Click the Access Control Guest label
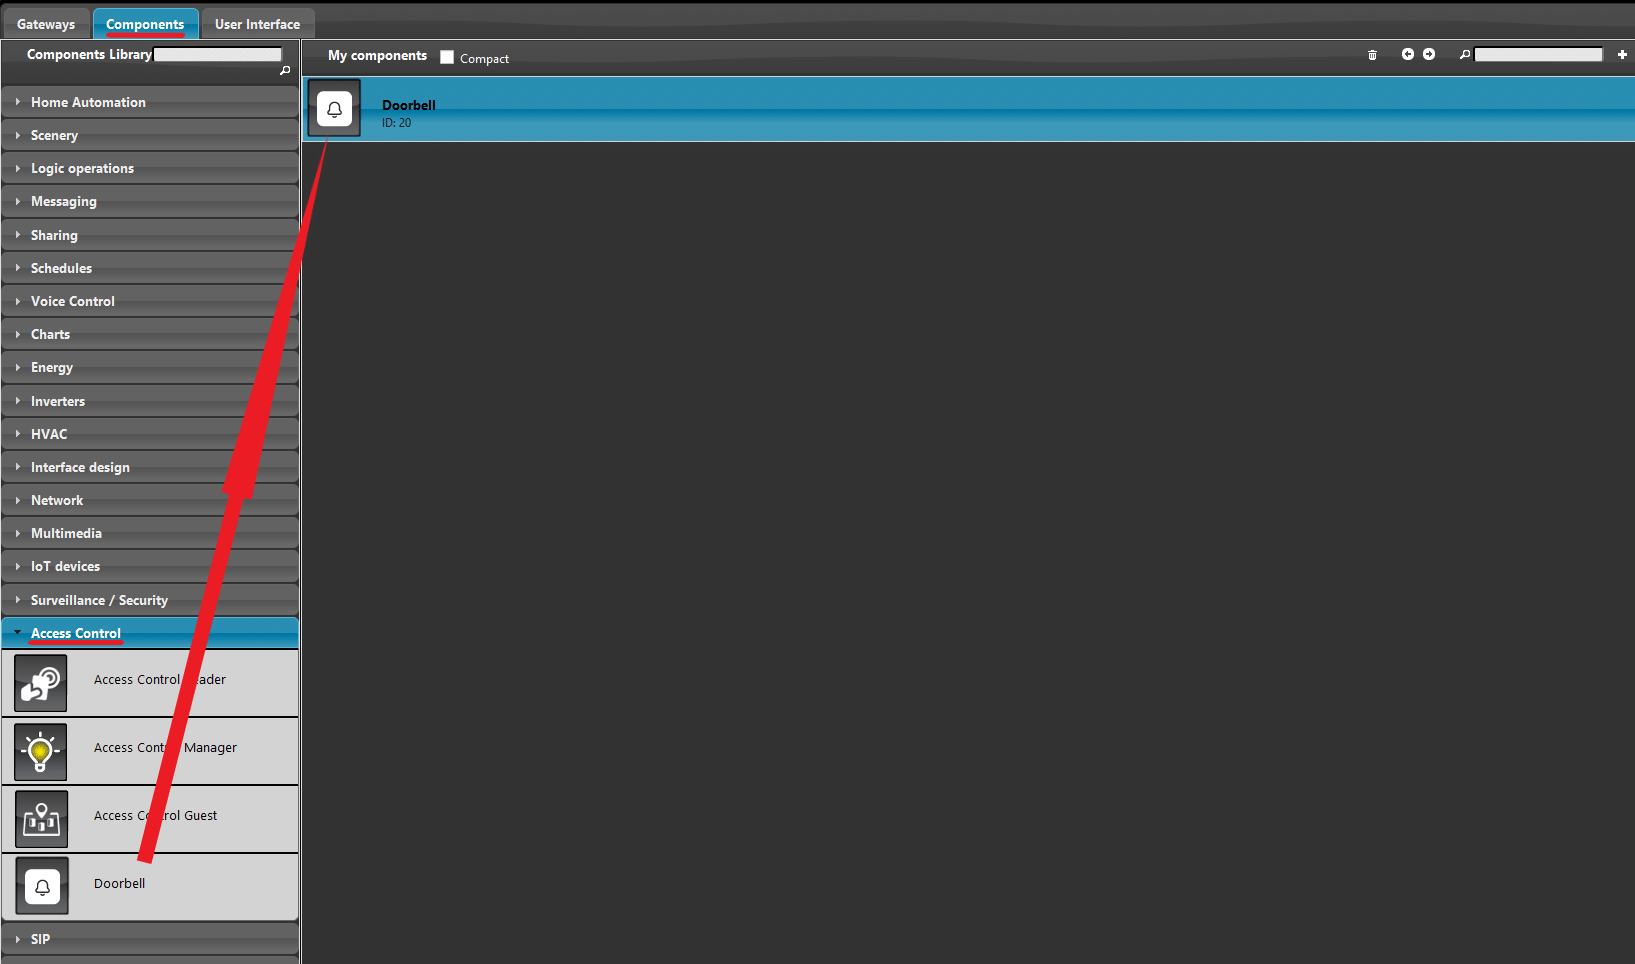 click(x=155, y=816)
